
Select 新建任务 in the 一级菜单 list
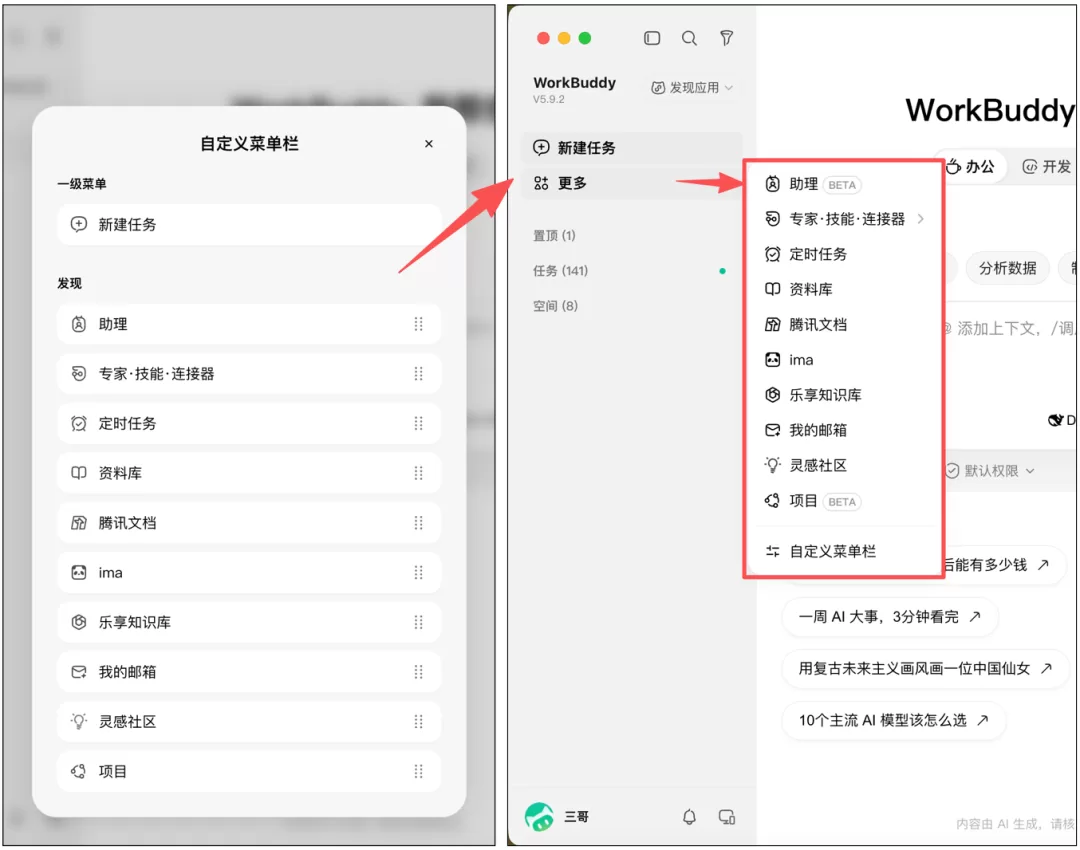coord(249,224)
